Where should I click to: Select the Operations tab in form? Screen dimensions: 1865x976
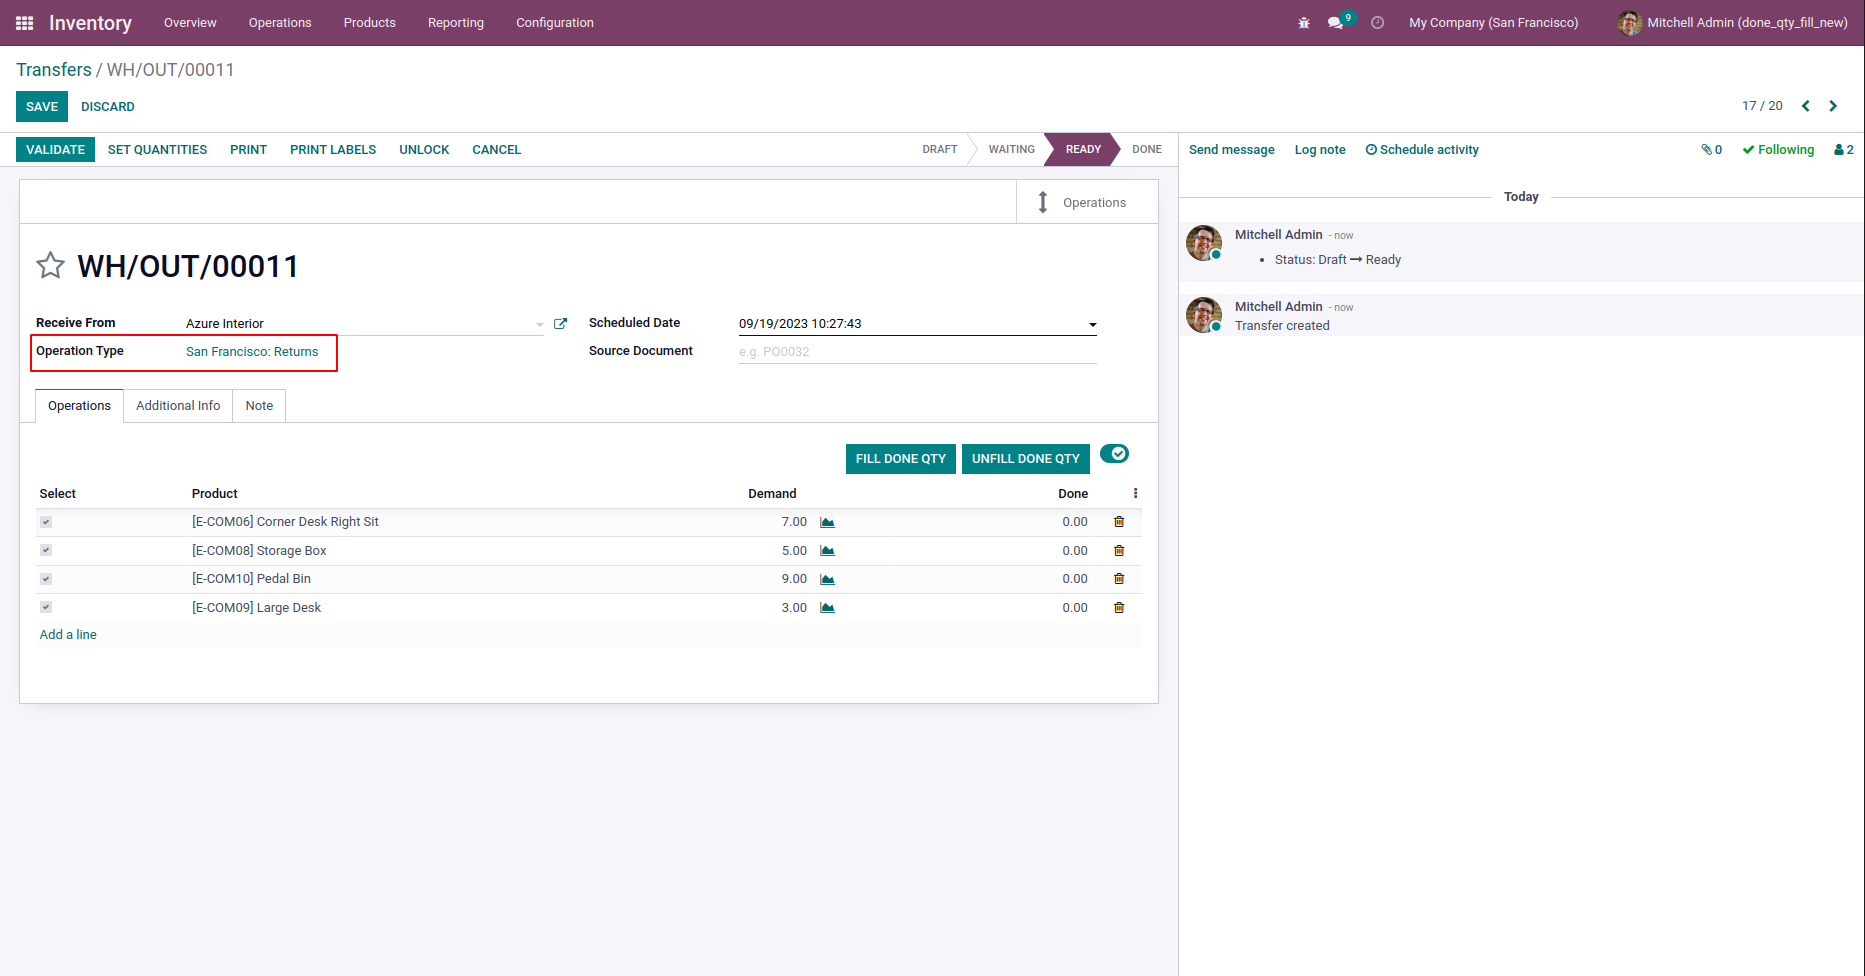[x=80, y=406]
